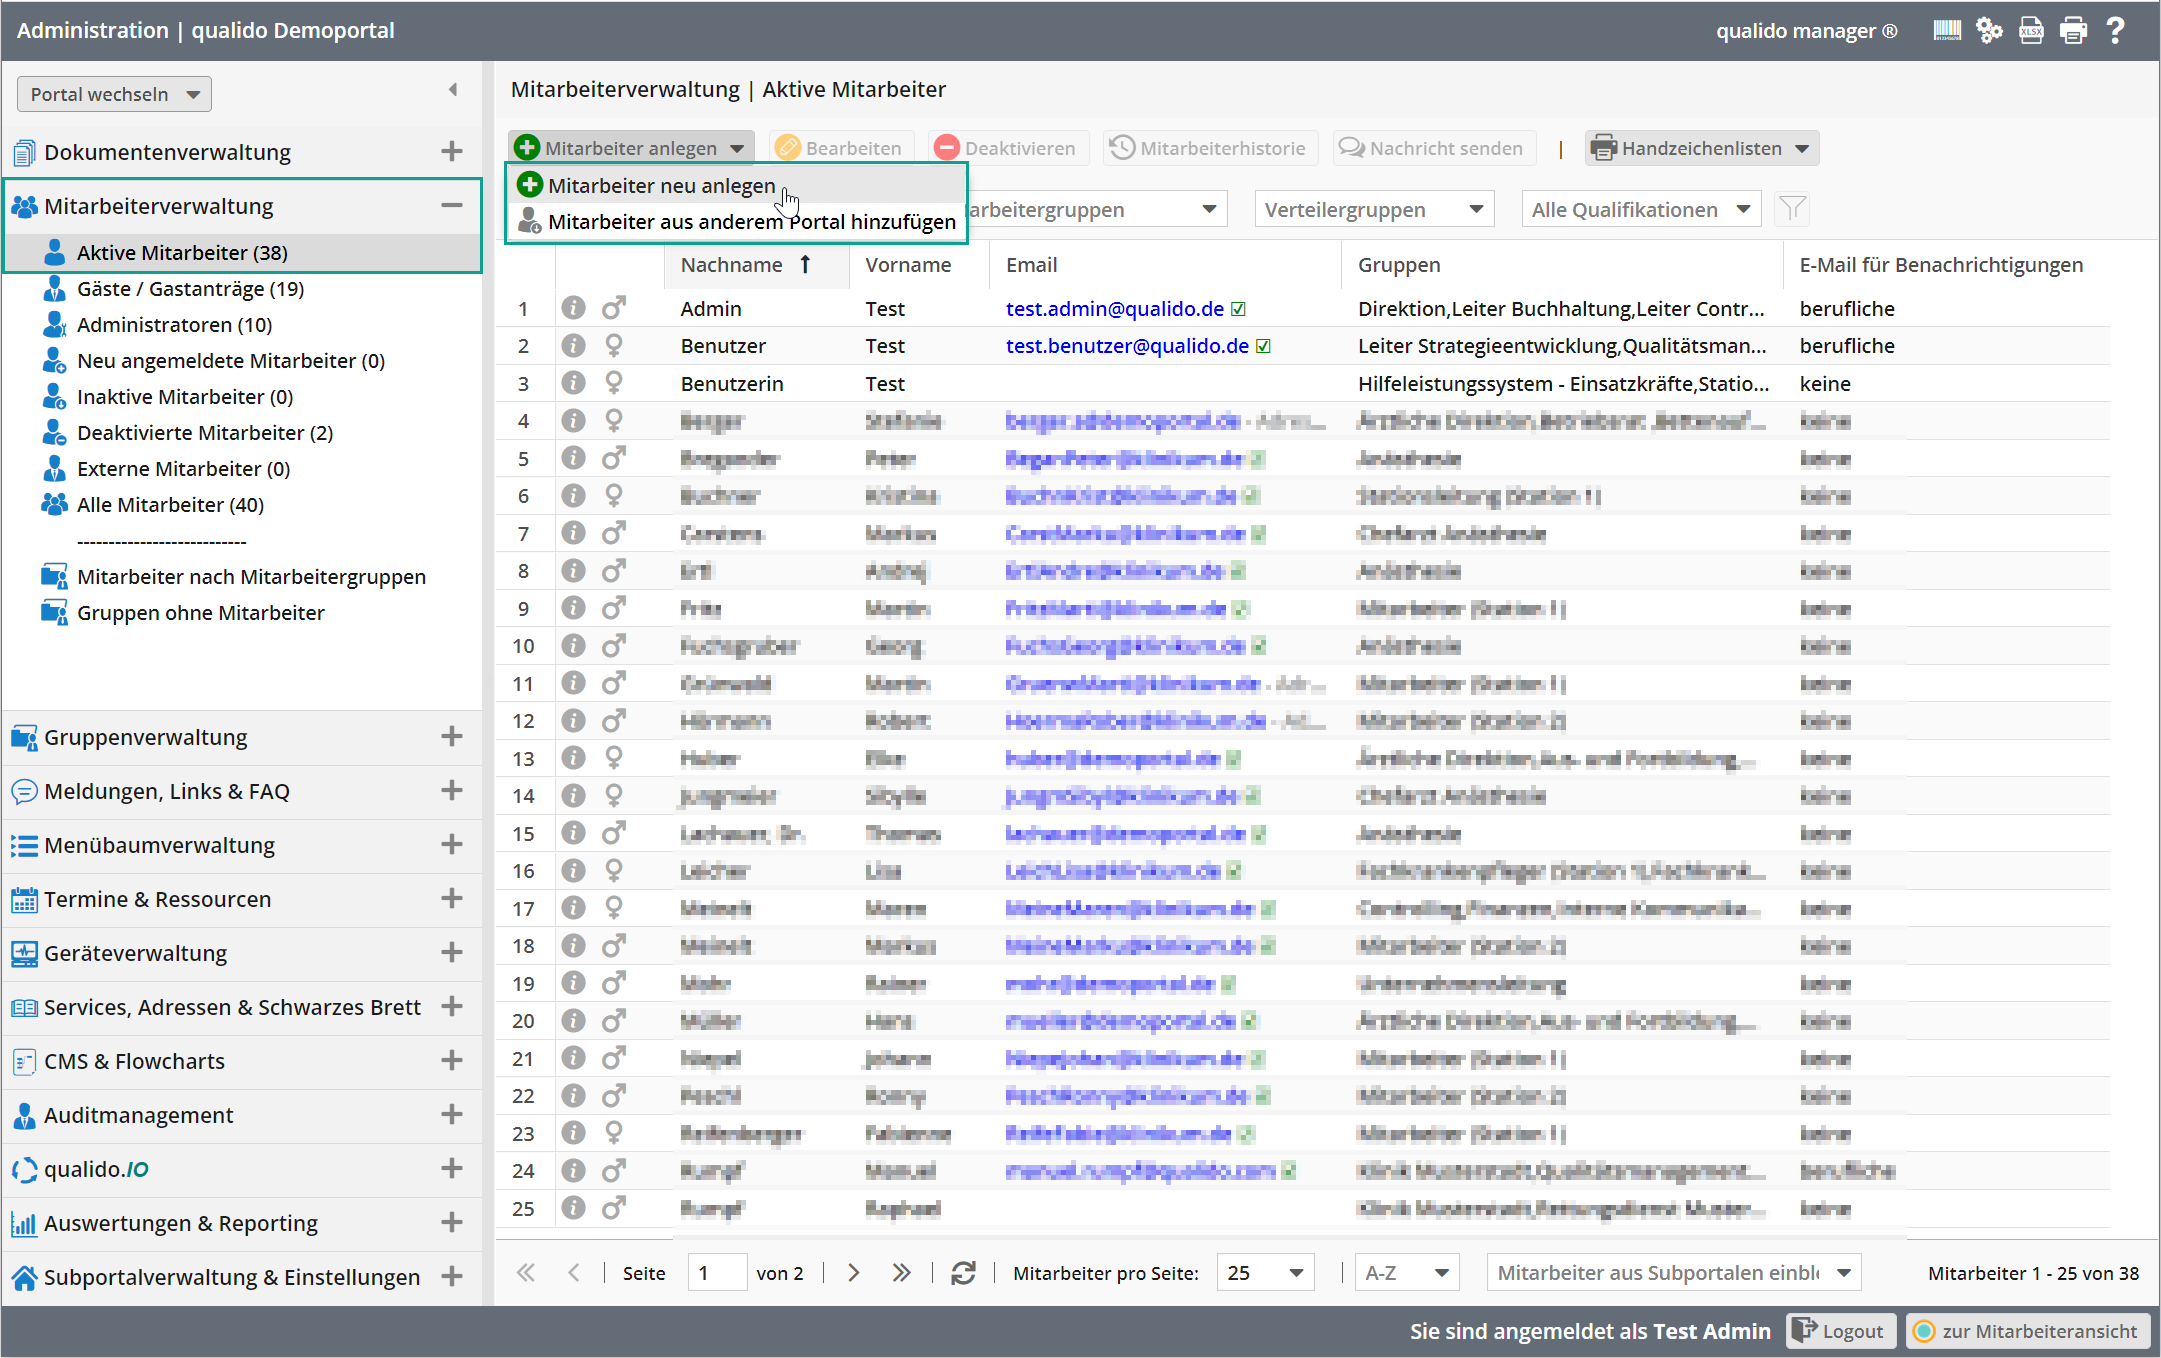Go to previous page arrow

(574, 1273)
